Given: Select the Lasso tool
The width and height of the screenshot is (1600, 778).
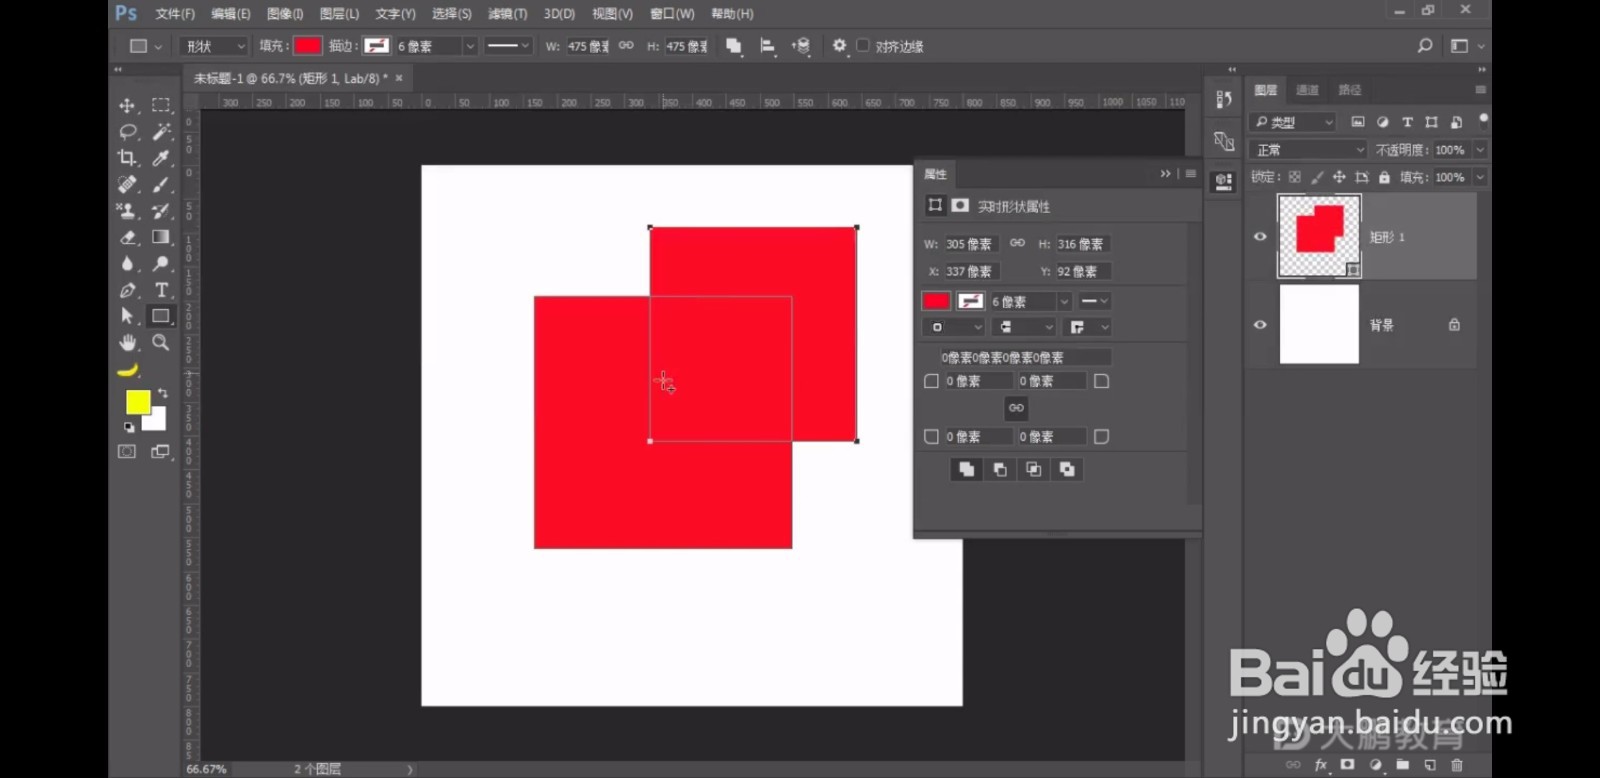Looking at the screenshot, I should point(127,131).
